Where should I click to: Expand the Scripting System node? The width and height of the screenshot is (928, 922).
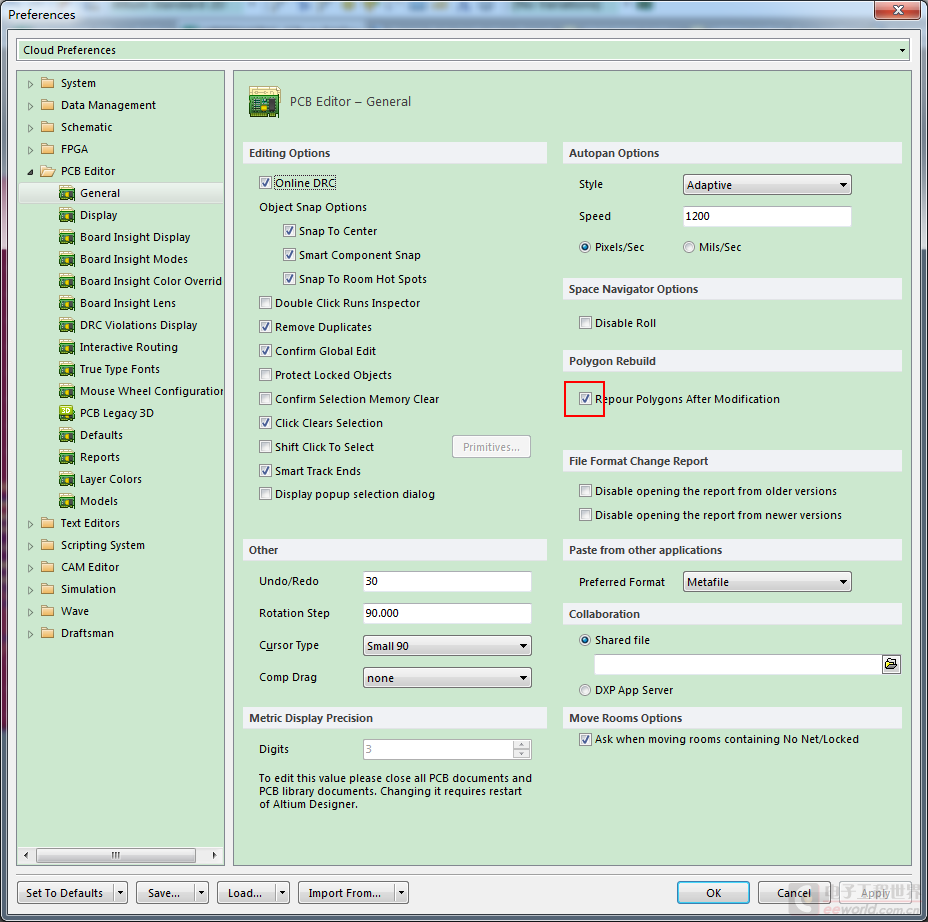coord(30,546)
